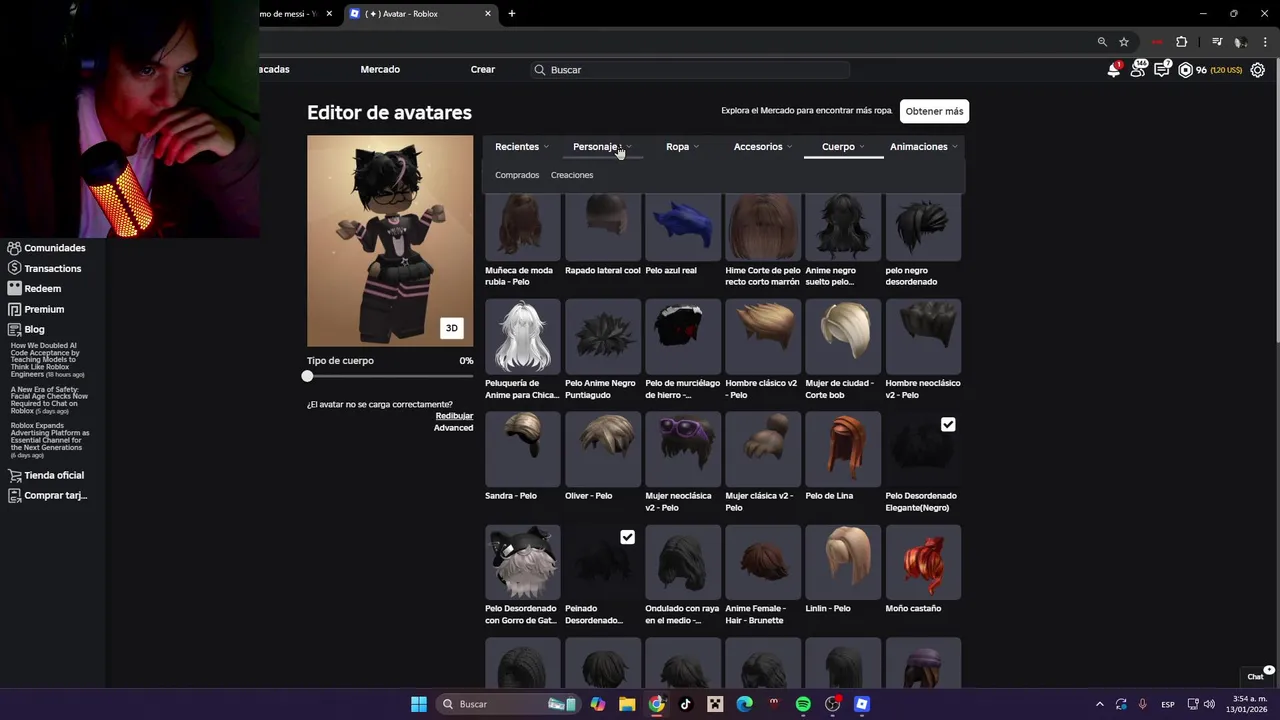
Task: Click the browser zoom magnifier icon
Action: coord(1102,42)
